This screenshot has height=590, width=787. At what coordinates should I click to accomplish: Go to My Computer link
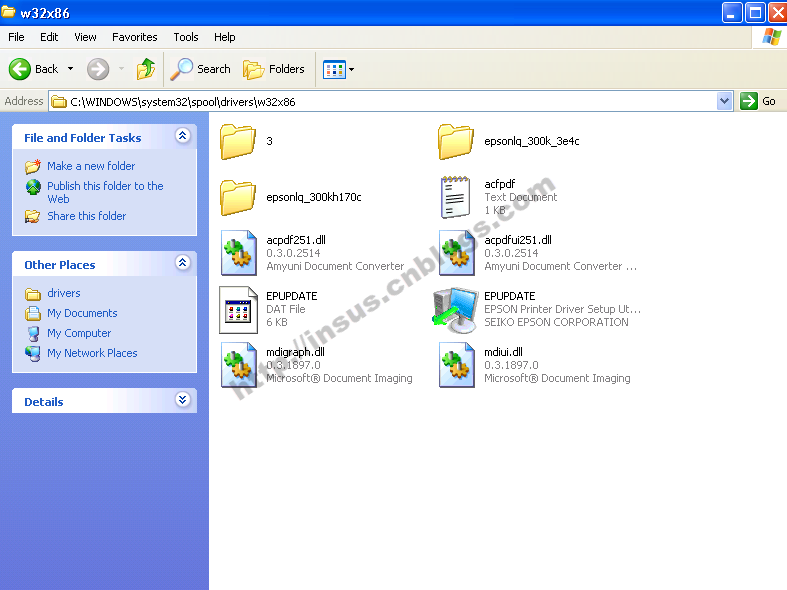pyautogui.click(x=79, y=333)
